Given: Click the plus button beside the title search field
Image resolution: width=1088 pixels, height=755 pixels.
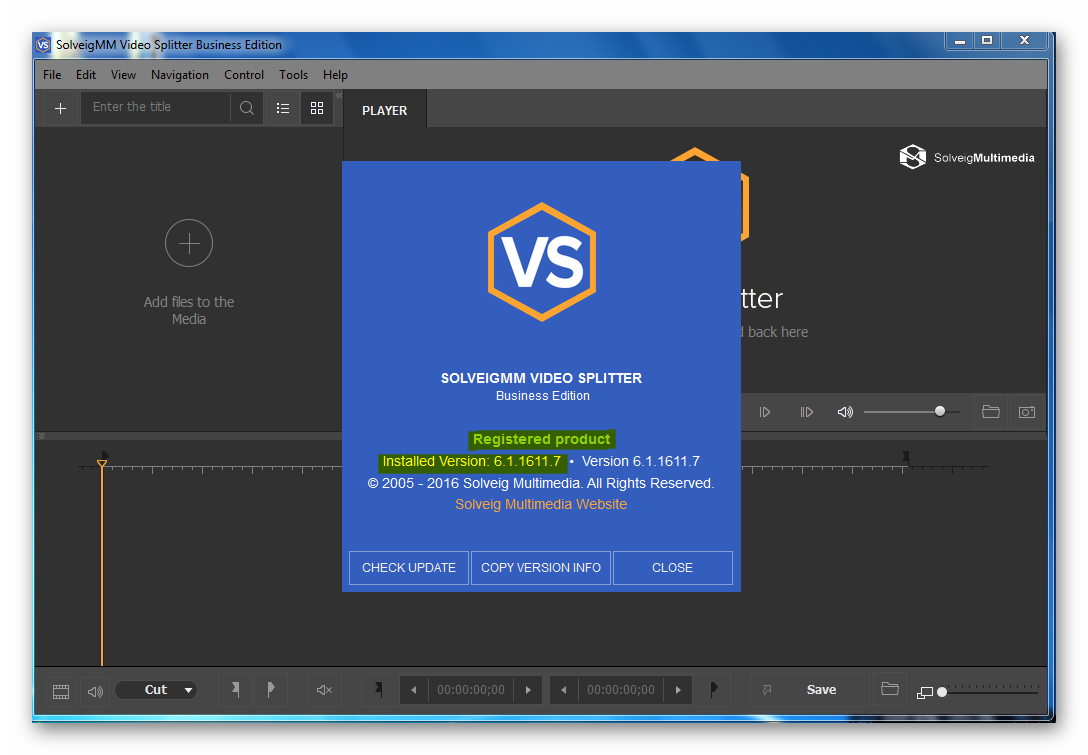Looking at the screenshot, I should click(x=60, y=108).
